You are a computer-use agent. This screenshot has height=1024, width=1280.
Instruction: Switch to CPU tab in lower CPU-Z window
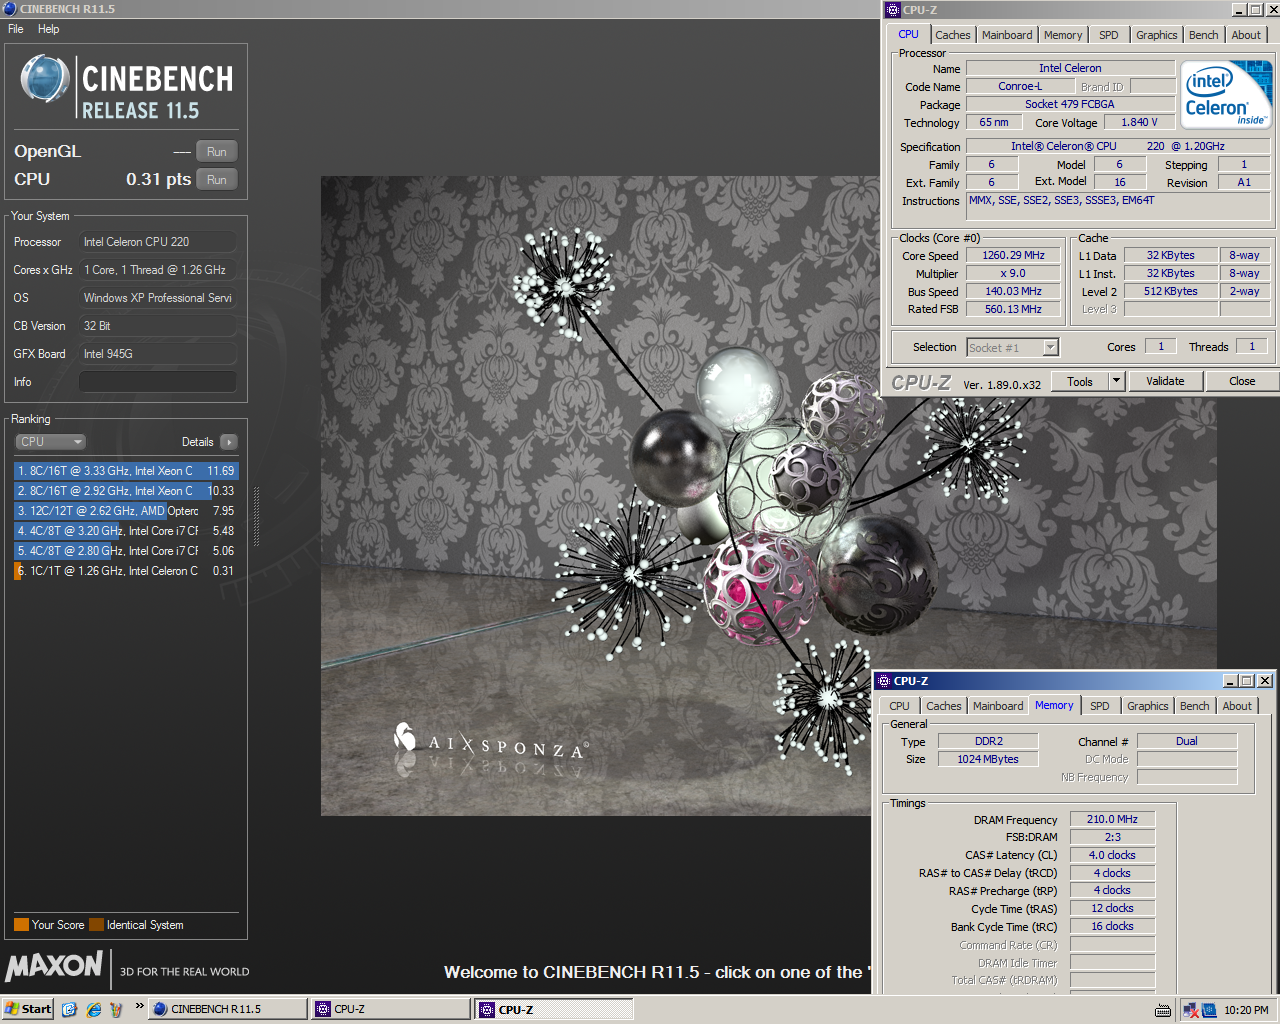point(899,706)
